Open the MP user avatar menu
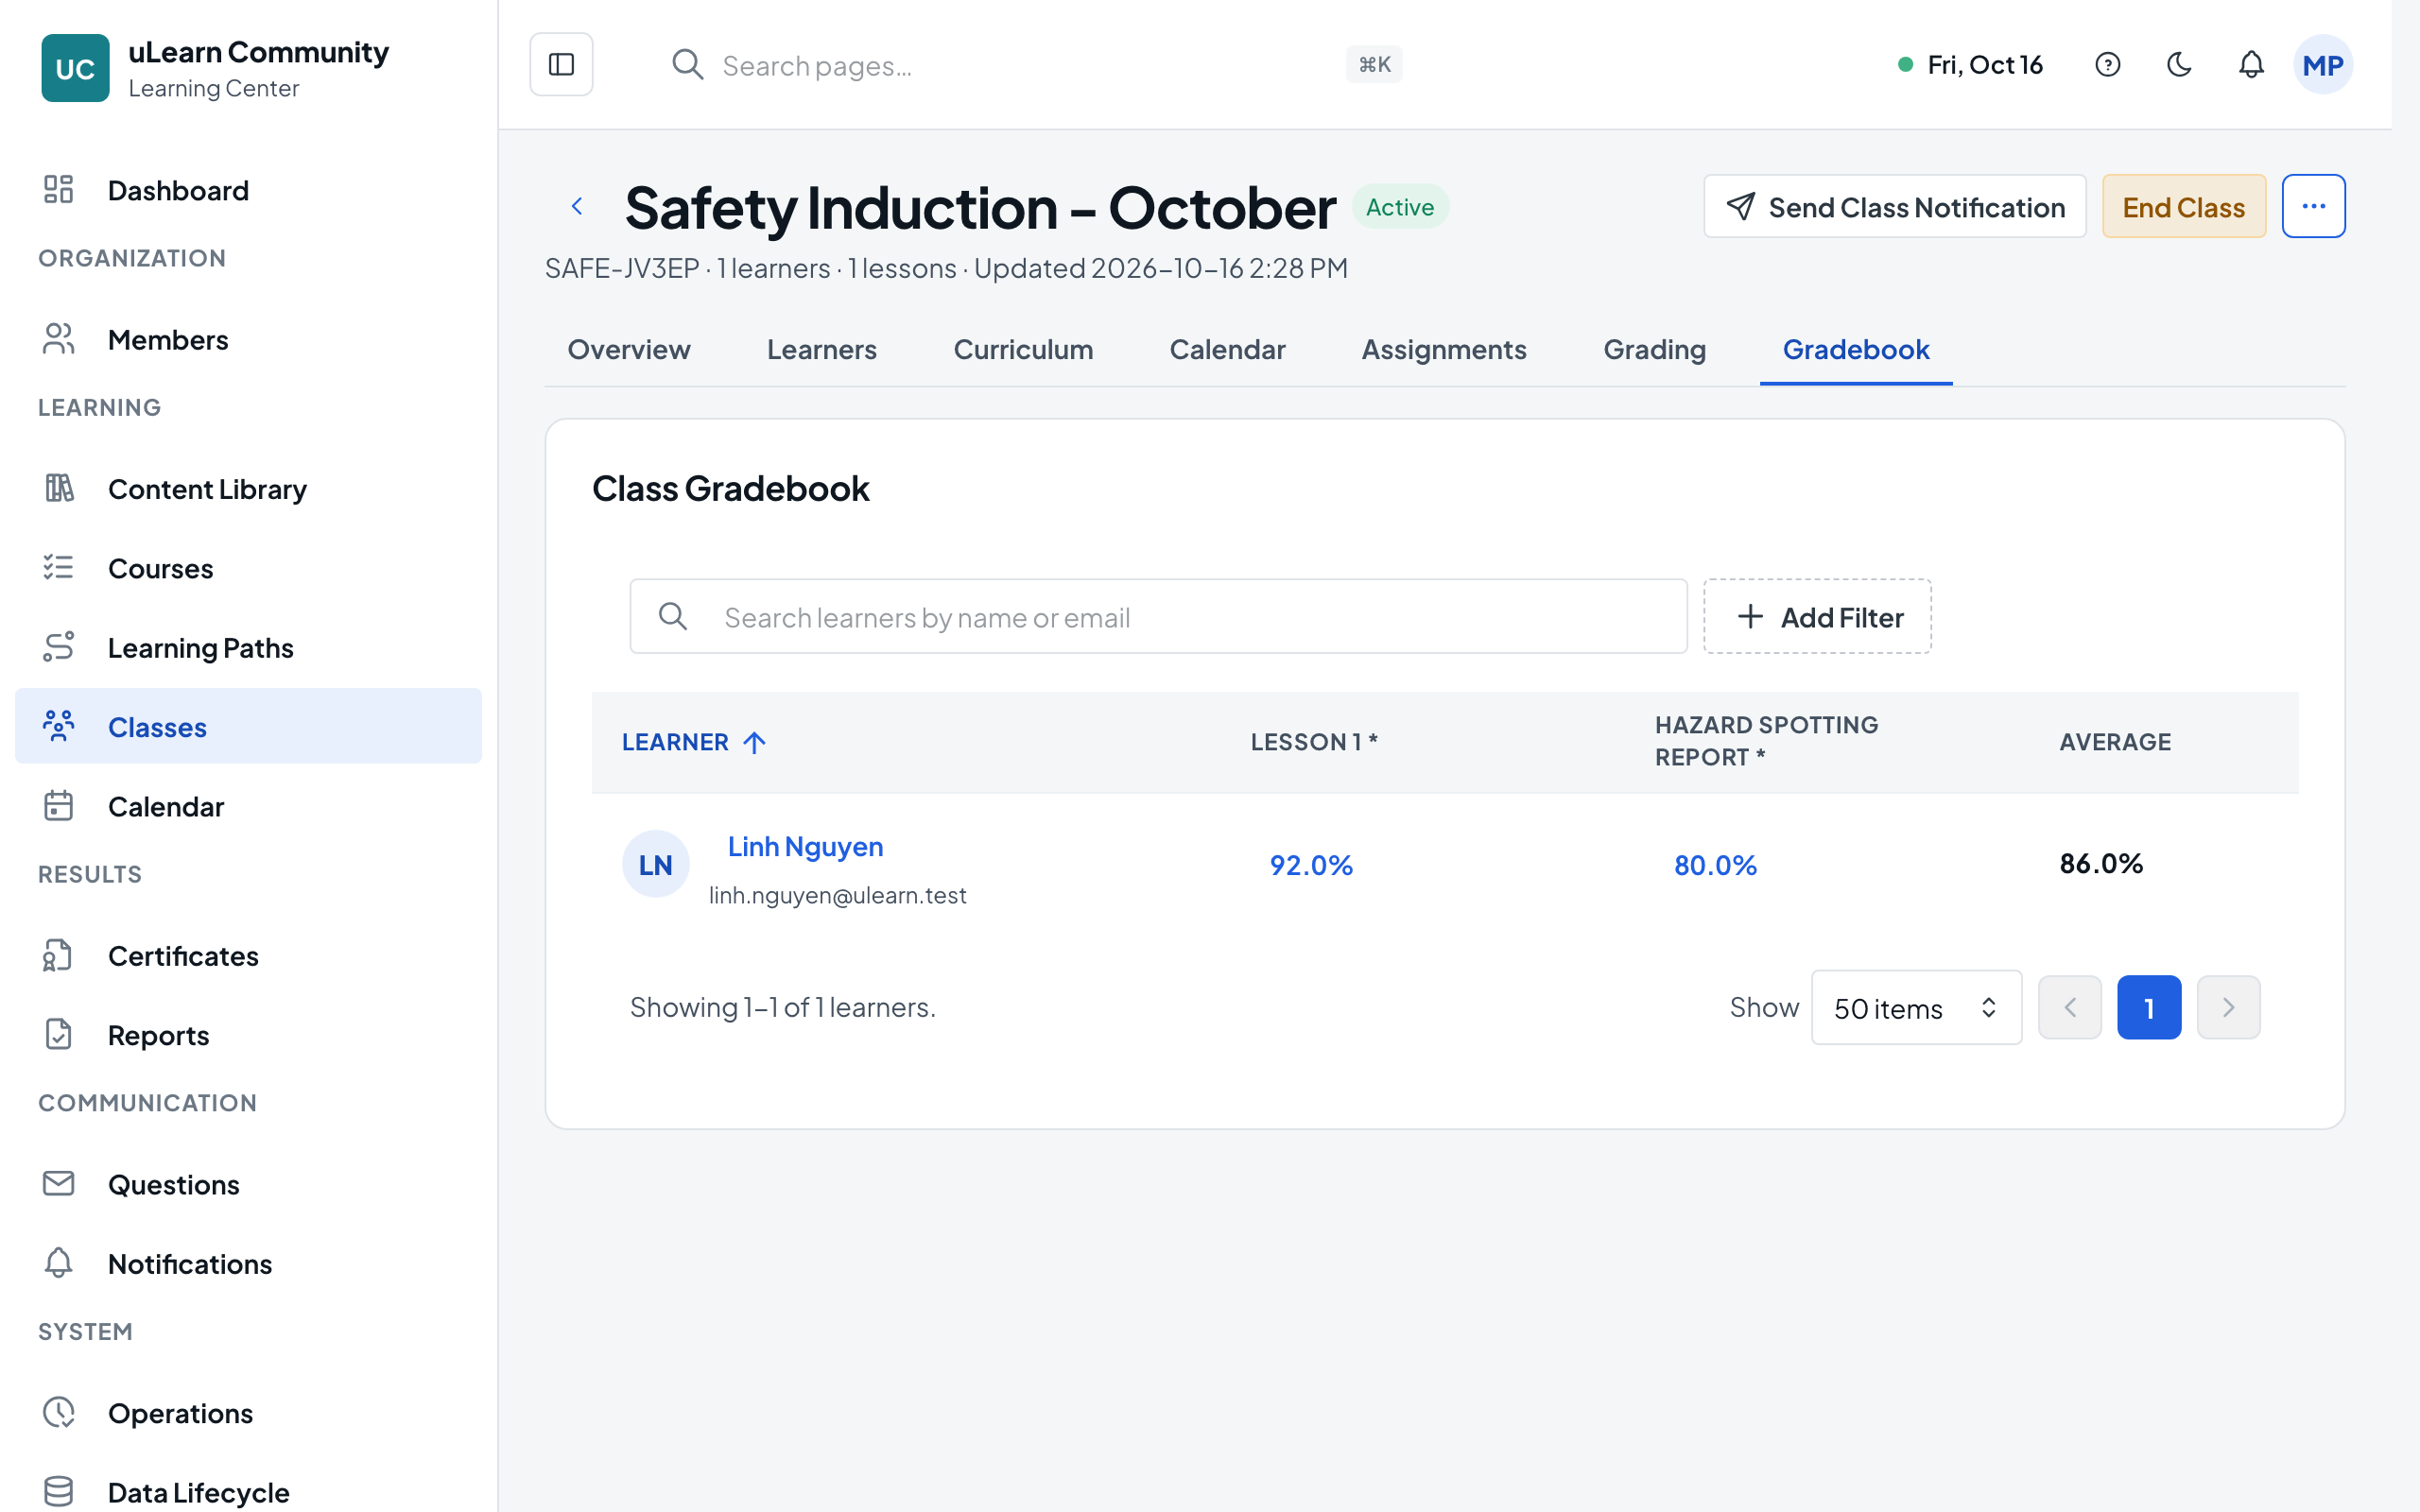 point(2322,65)
